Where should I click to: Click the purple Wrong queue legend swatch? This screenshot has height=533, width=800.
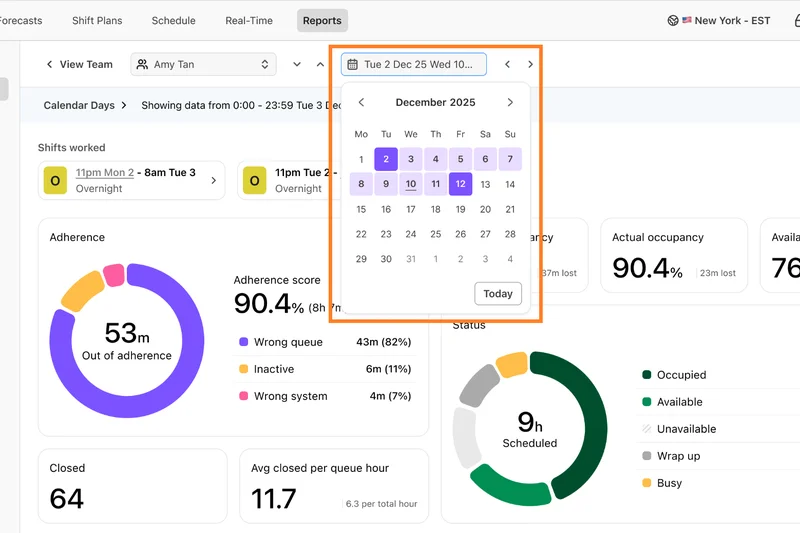(x=243, y=342)
